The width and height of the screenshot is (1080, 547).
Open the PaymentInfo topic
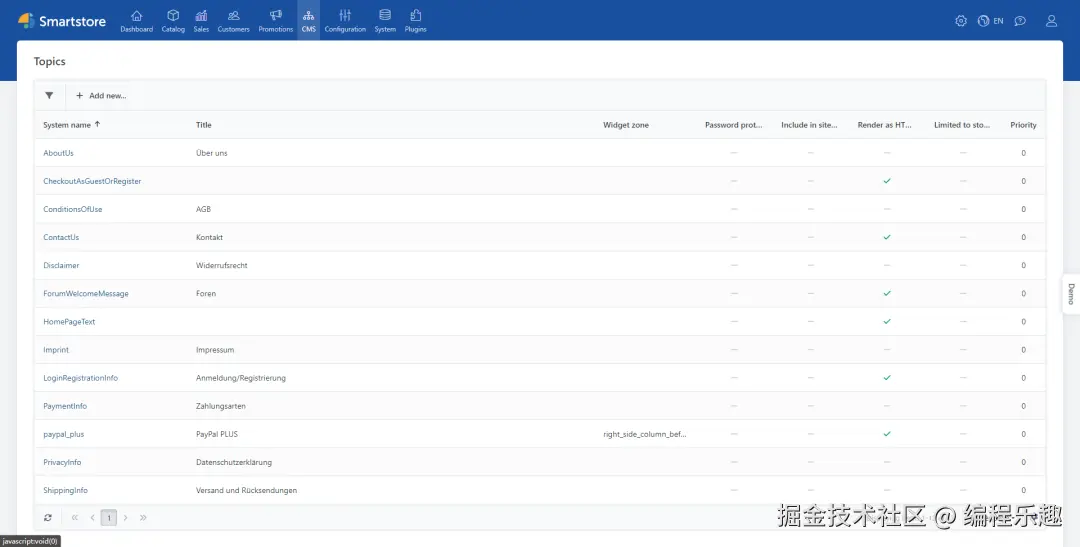[x=65, y=406]
